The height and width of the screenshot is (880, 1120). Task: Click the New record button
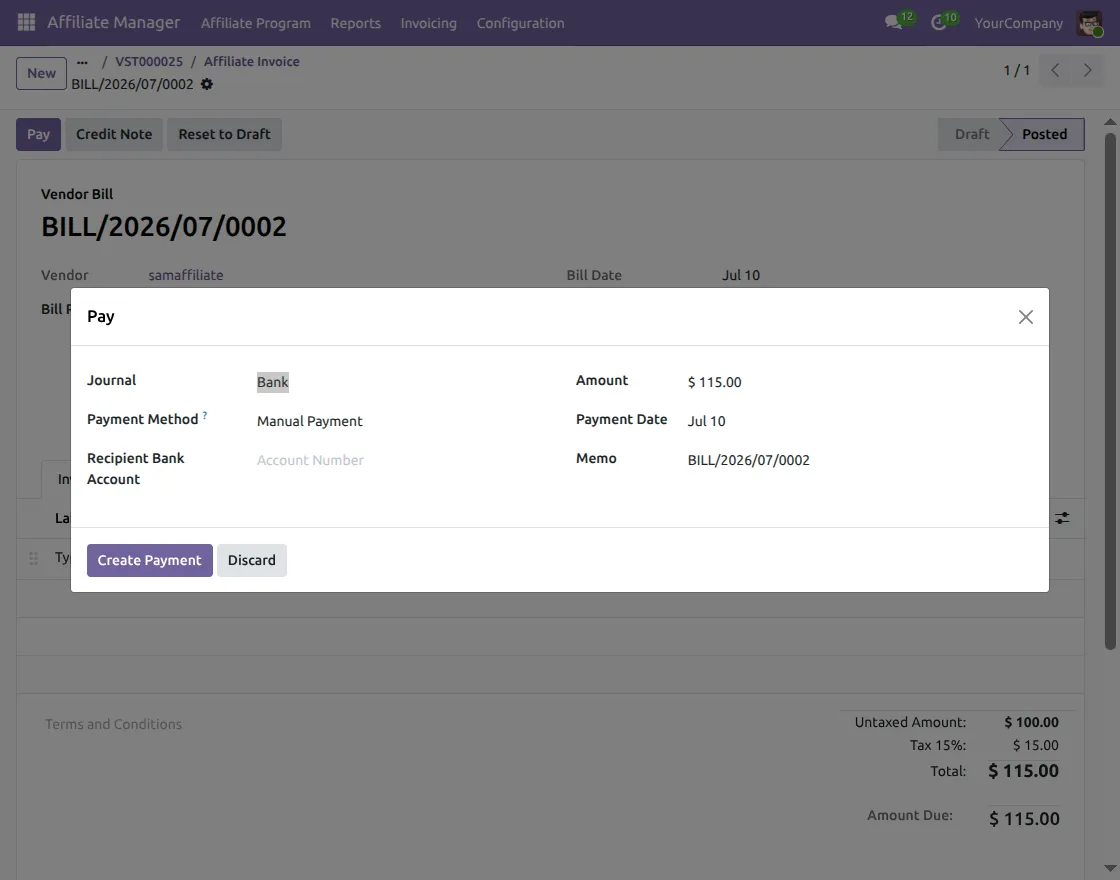click(x=41, y=74)
